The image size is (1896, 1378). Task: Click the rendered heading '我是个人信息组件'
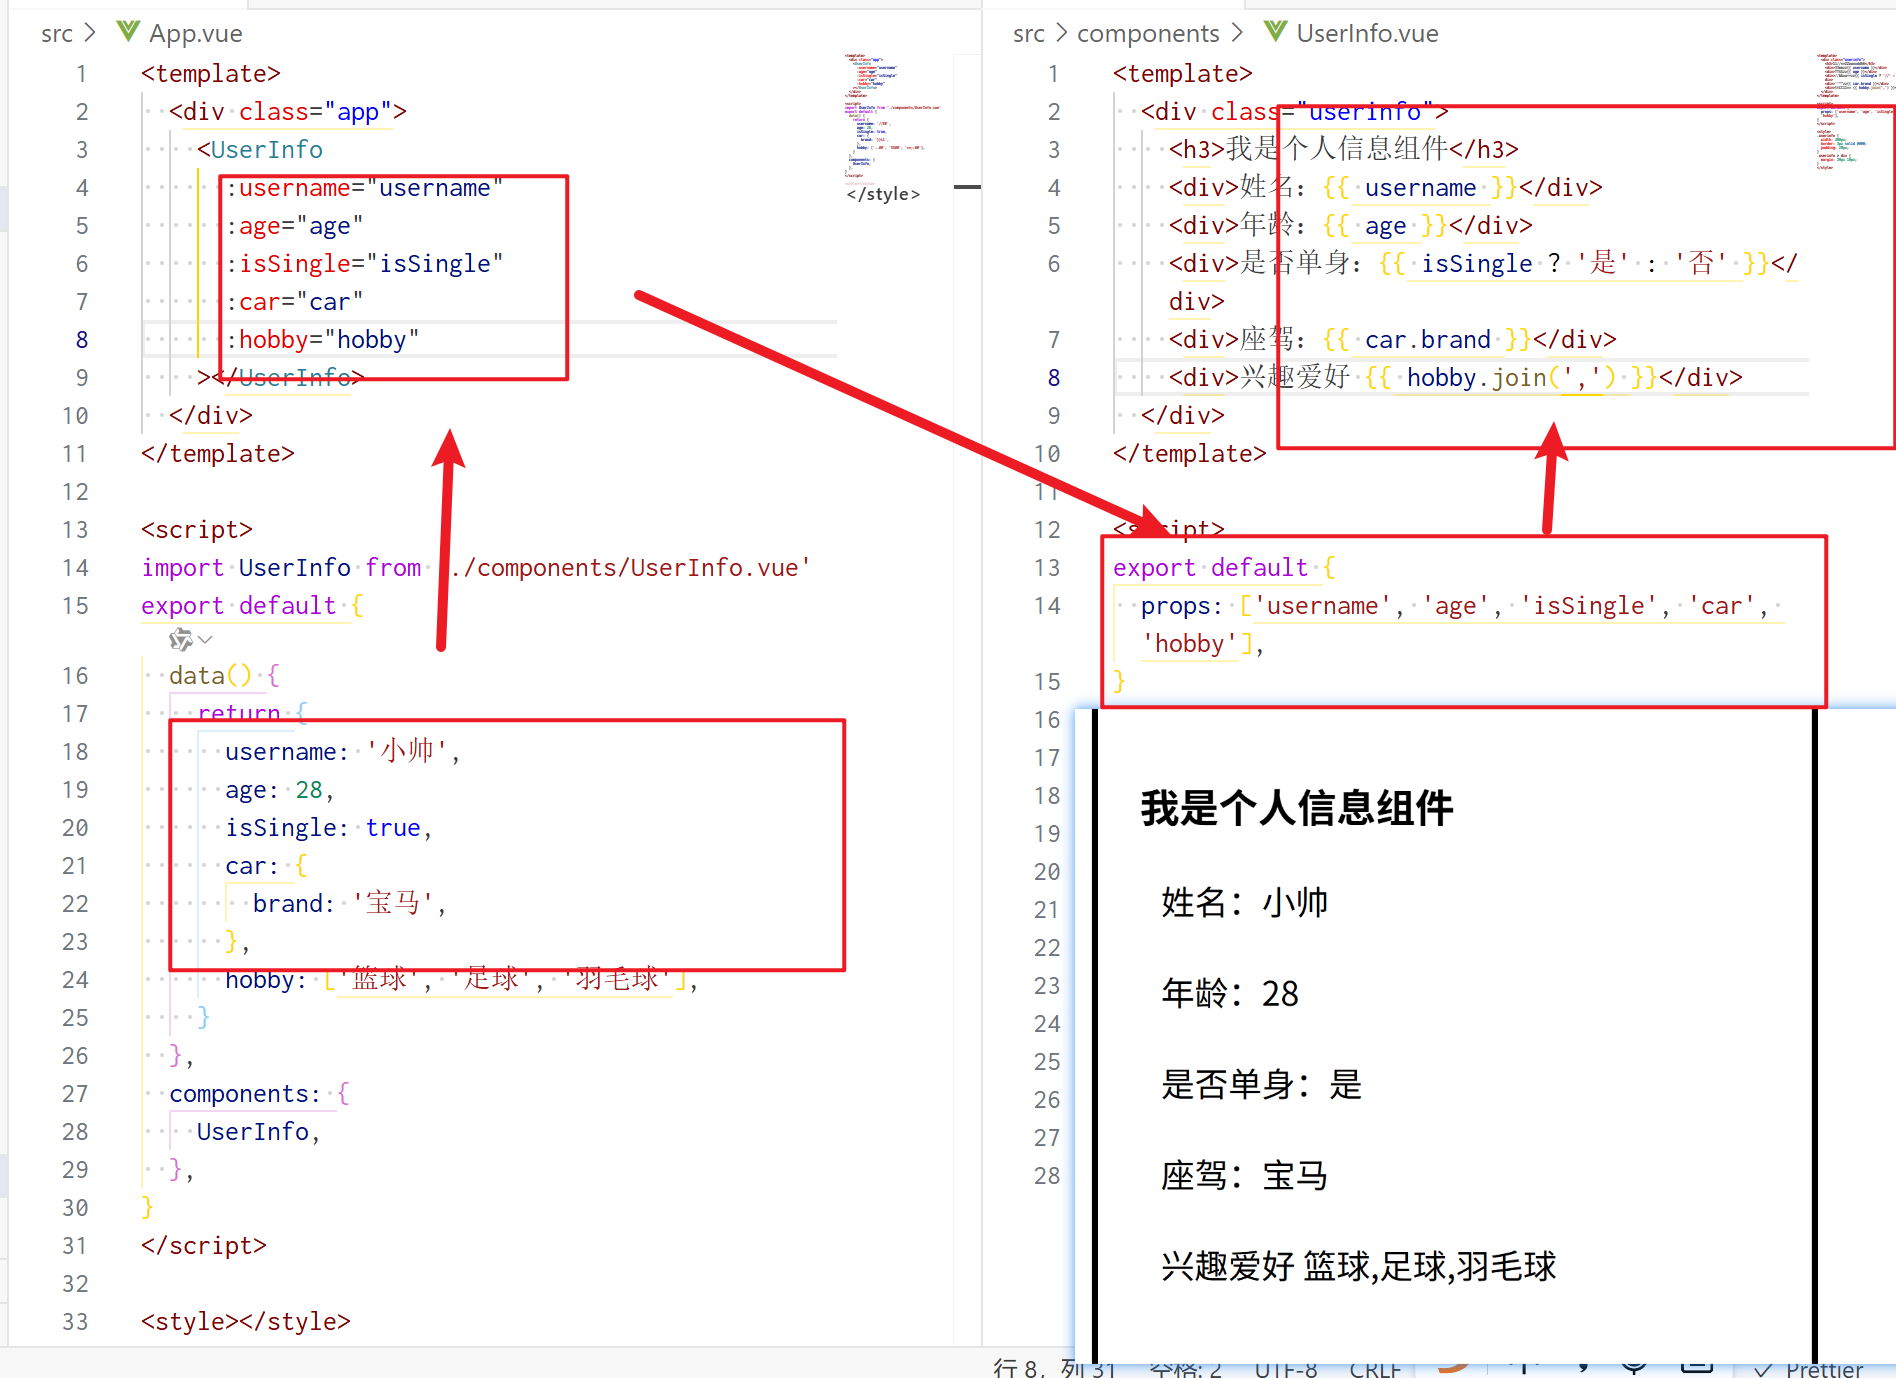tap(1297, 808)
